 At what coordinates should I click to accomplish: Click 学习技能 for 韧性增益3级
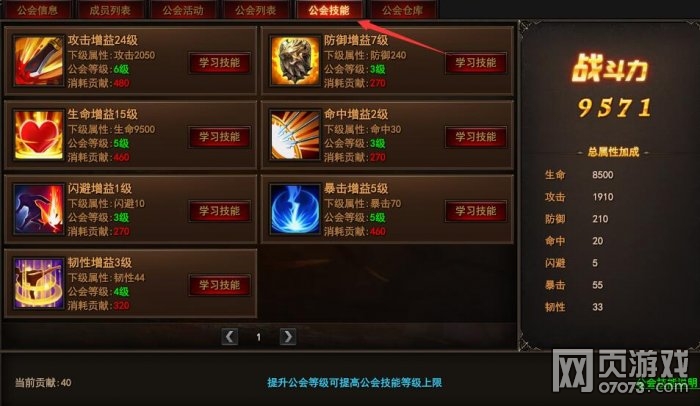tap(219, 285)
